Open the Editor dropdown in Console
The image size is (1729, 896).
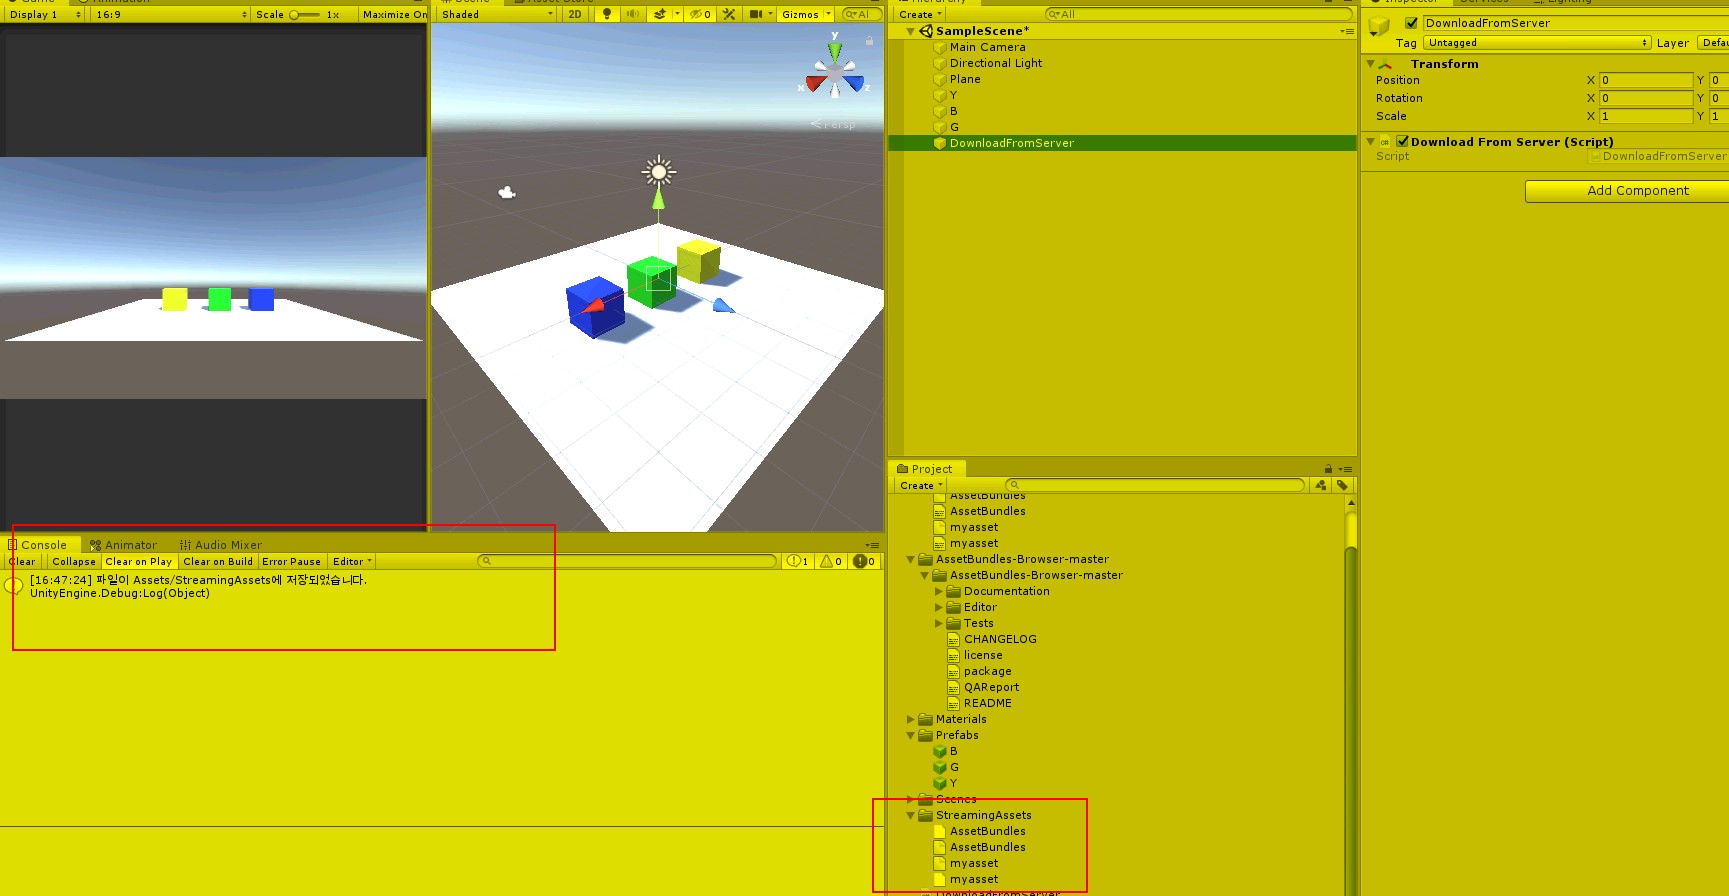(x=352, y=561)
